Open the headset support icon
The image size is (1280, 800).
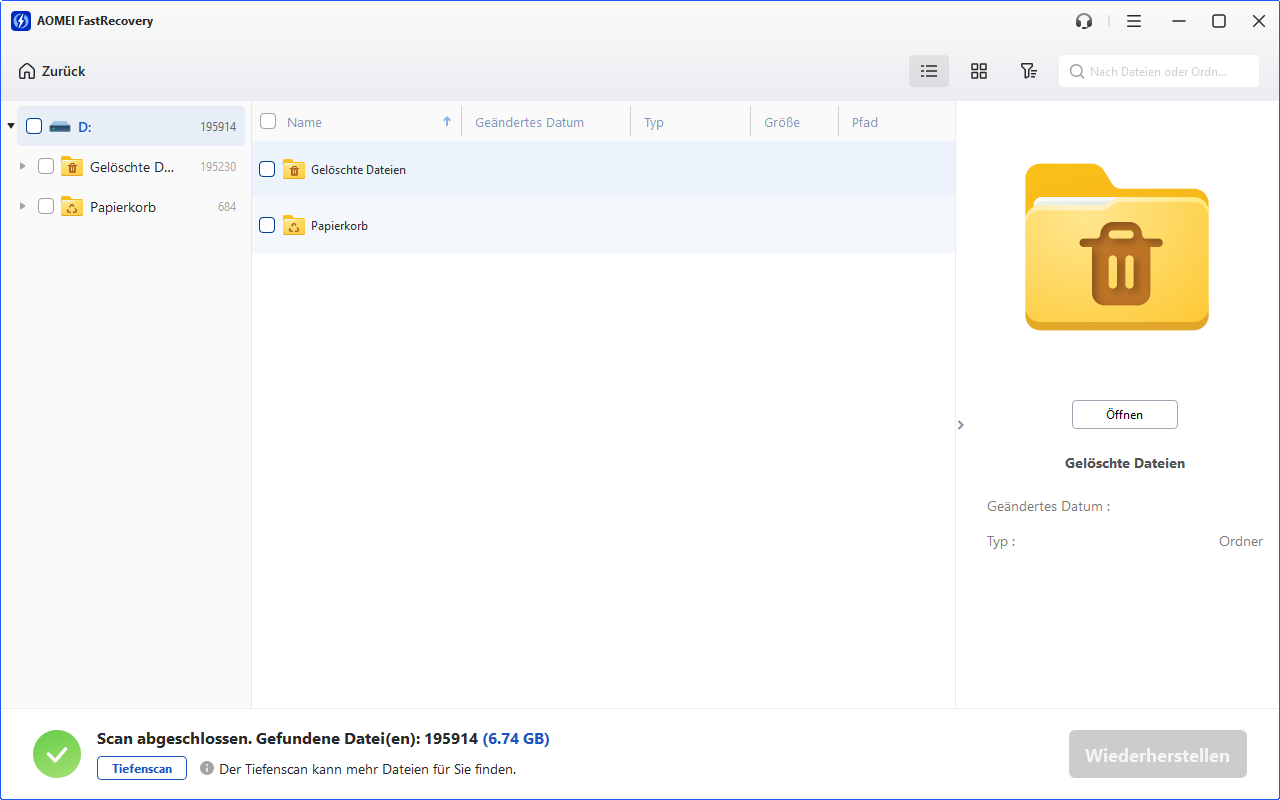[x=1084, y=21]
